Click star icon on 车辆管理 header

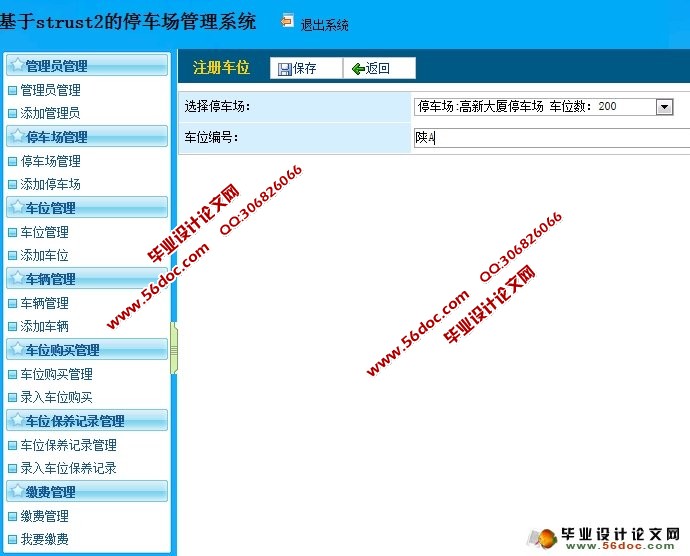coord(17,278)
